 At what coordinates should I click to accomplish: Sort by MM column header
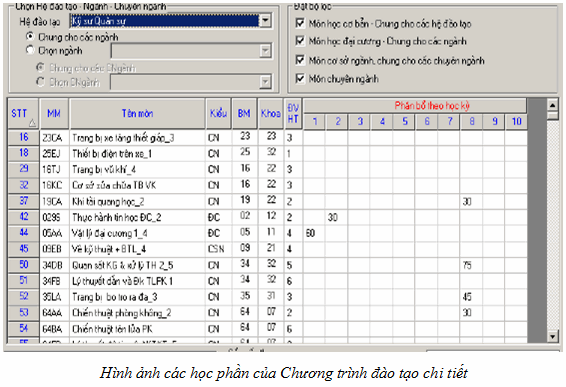tap(54, 114)
